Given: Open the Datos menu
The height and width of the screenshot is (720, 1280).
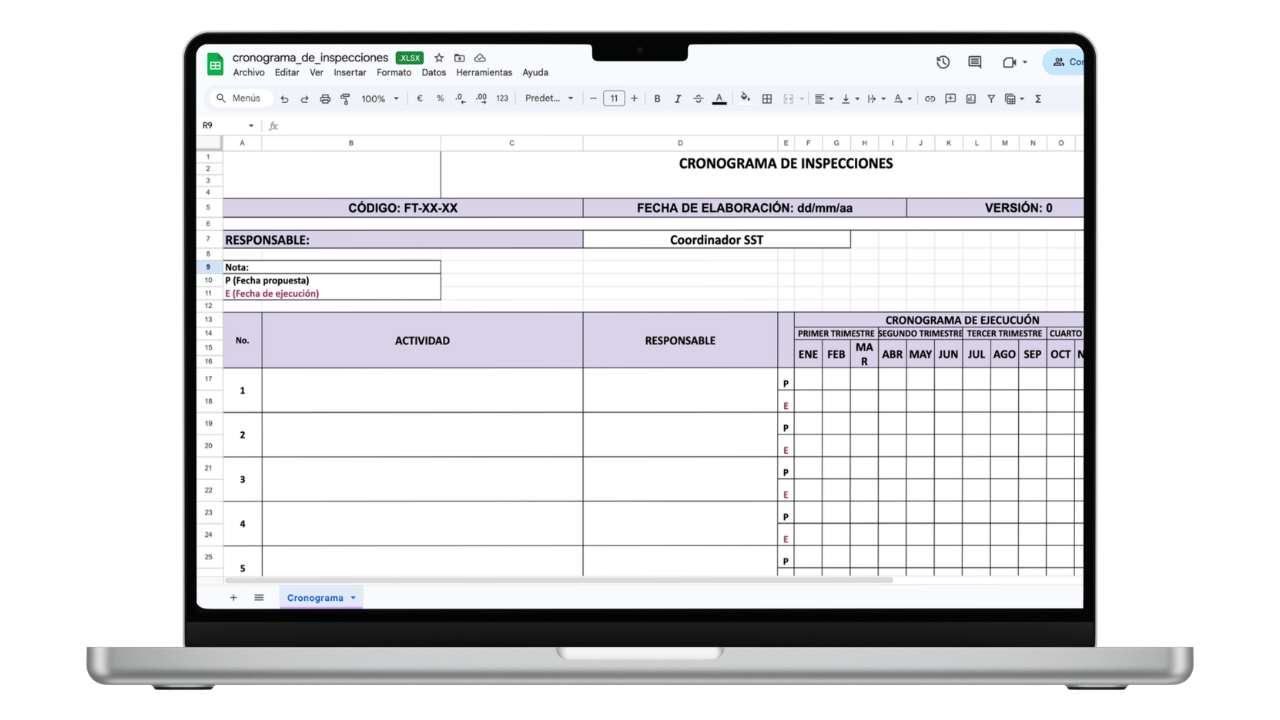Looking at the screenshot, I should click(433, 72).
